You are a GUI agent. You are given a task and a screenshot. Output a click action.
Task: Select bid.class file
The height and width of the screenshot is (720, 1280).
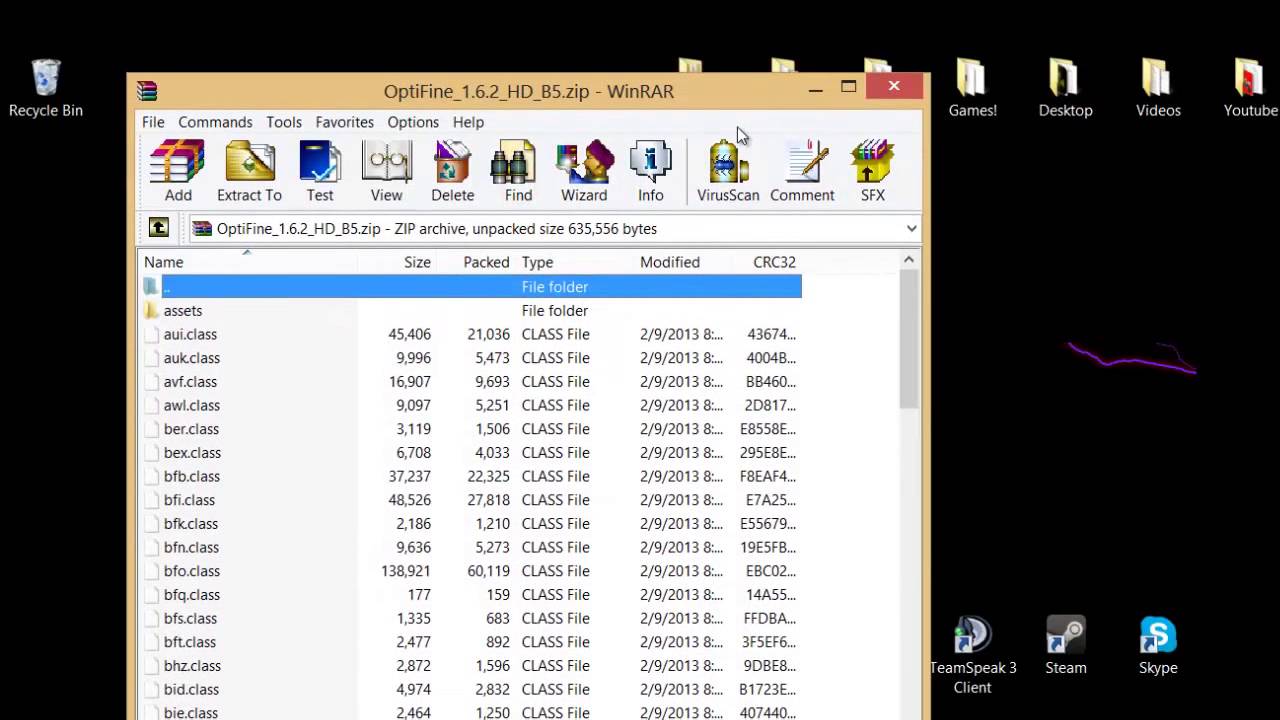pos(191,689)
